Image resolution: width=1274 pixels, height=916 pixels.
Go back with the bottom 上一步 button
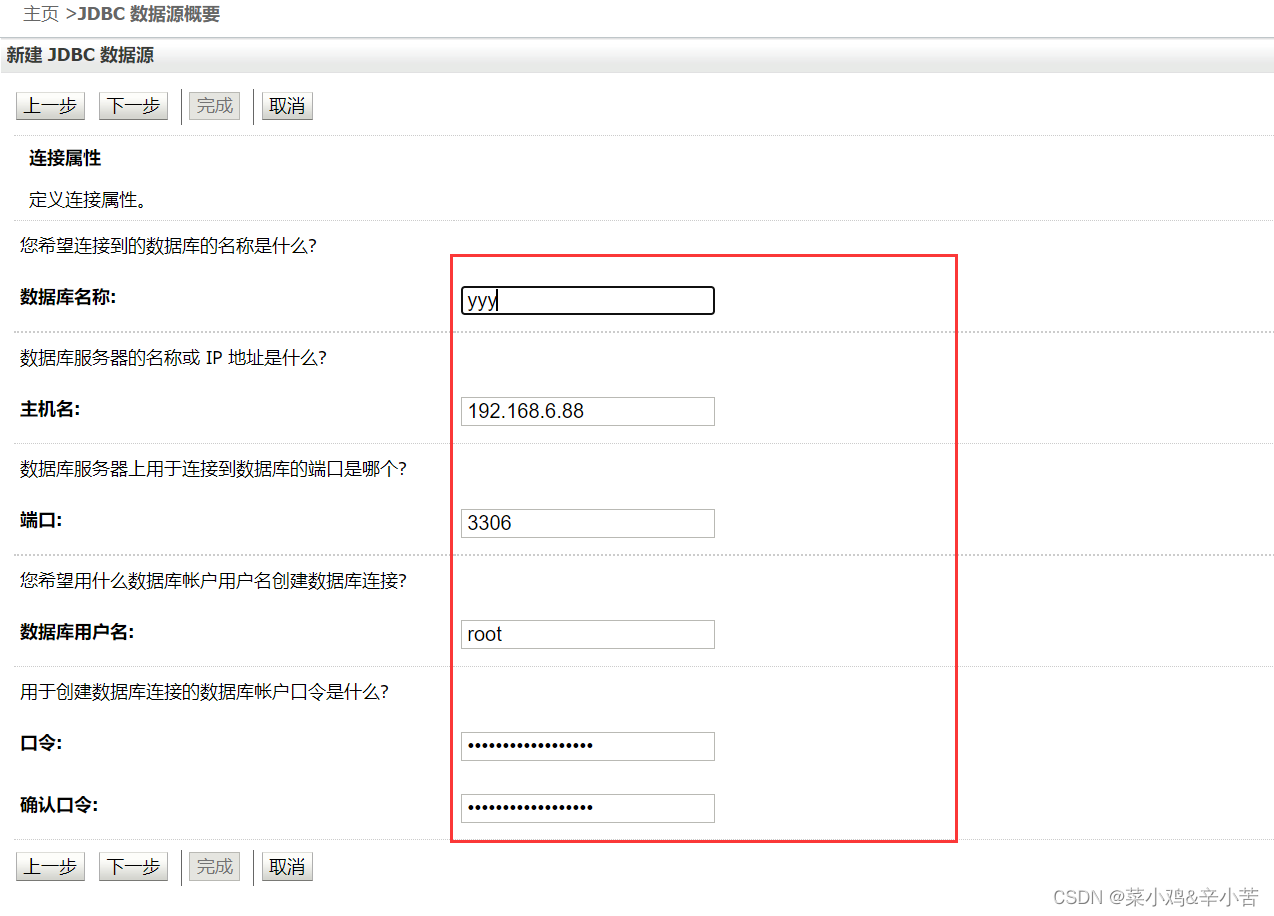coord(50,866)
